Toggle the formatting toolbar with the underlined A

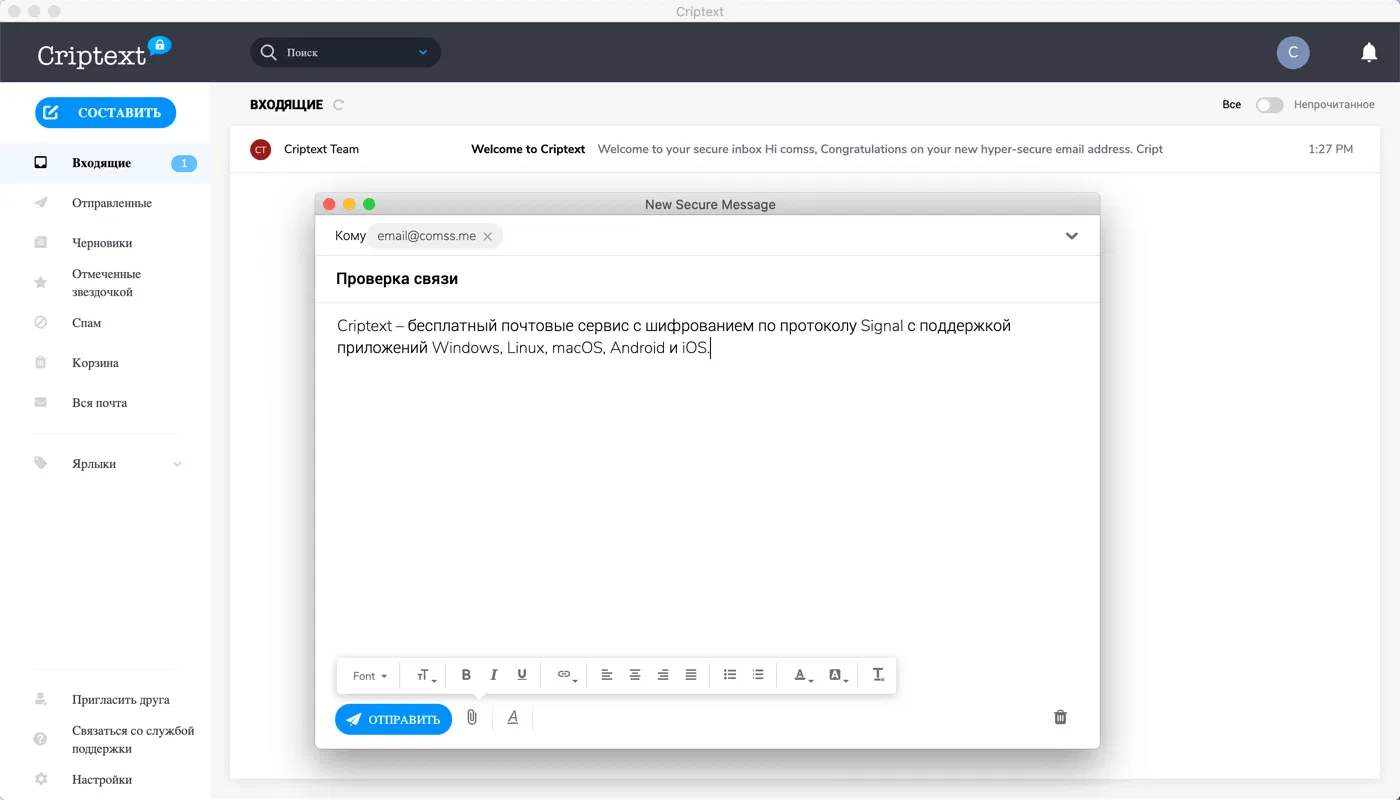[513, 718]
